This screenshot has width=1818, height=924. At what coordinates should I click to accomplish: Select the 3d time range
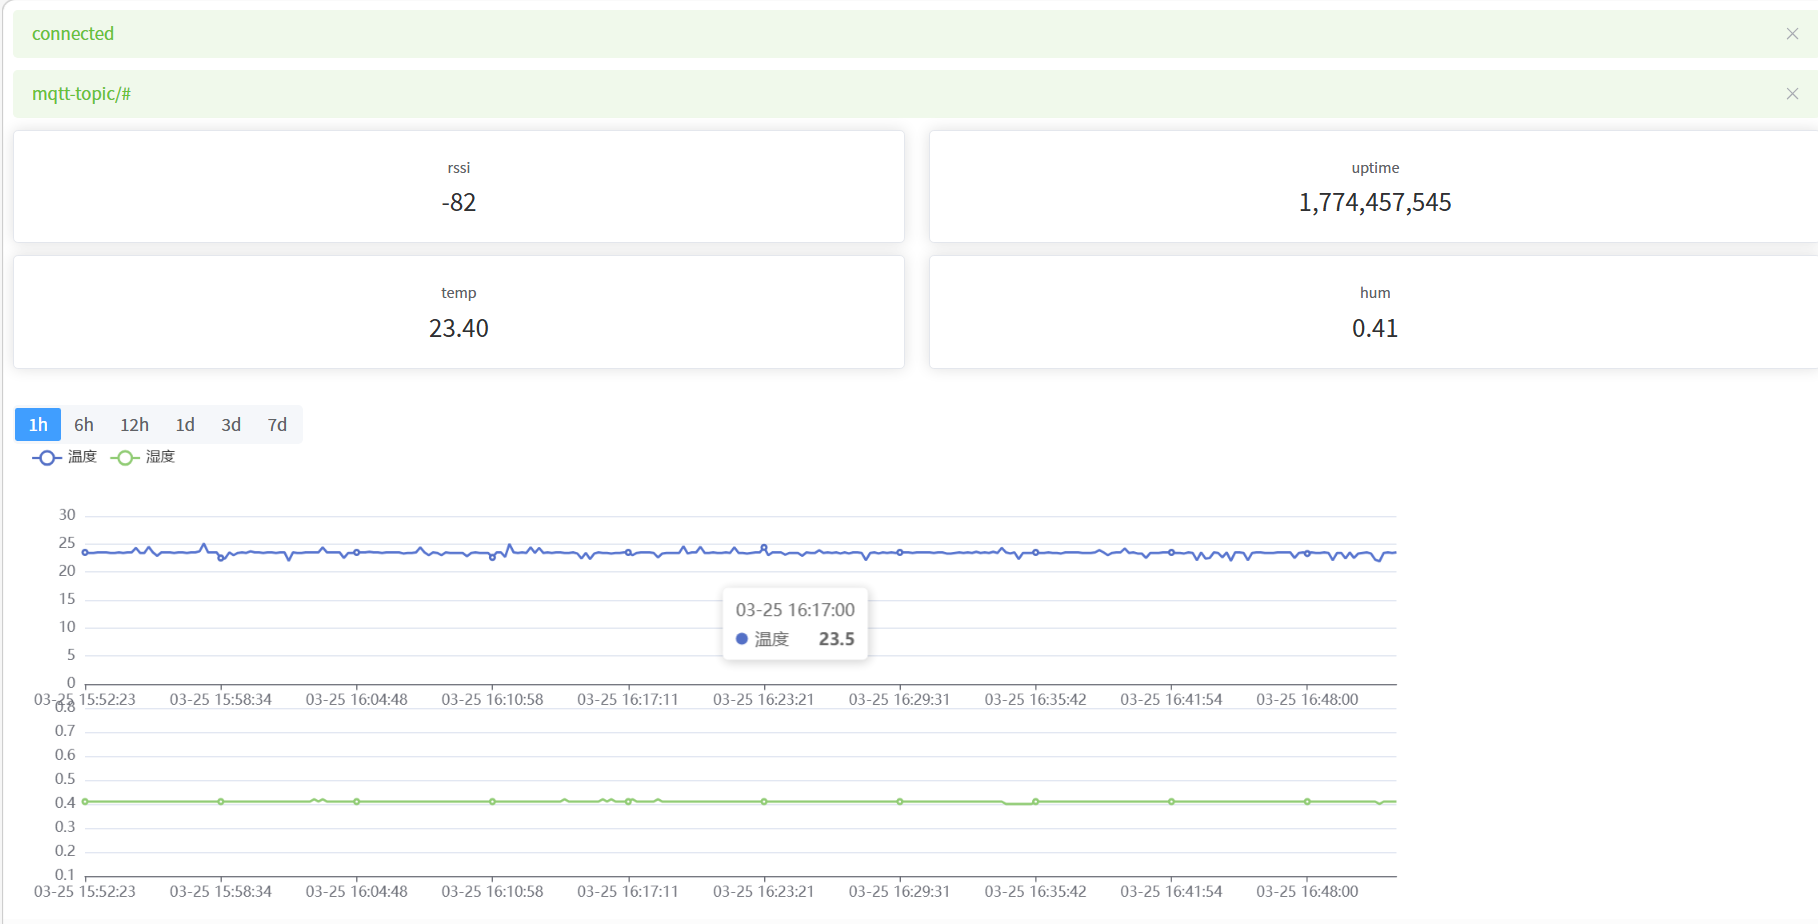(x=231, y=425)
